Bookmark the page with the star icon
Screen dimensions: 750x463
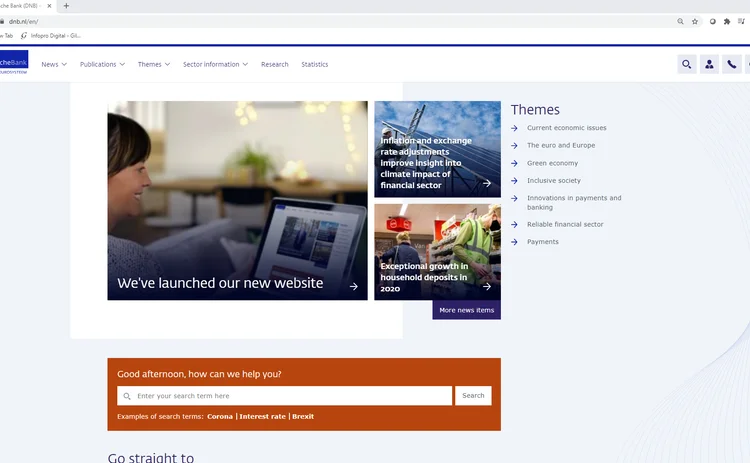(x=695, y=22)
